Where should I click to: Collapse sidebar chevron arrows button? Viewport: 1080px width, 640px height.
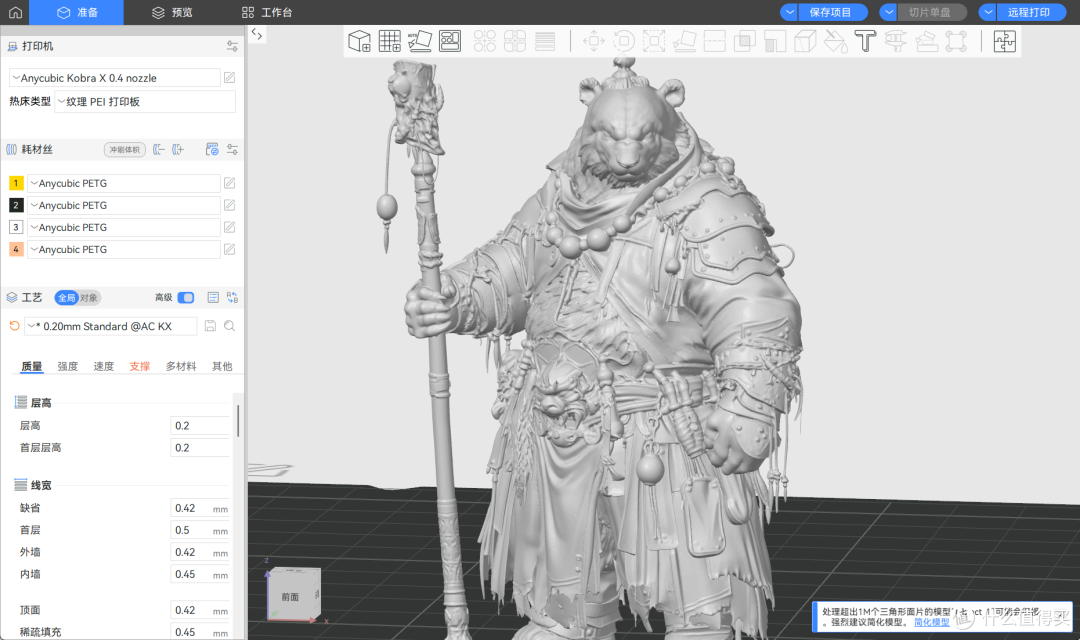tap(257, 34)
